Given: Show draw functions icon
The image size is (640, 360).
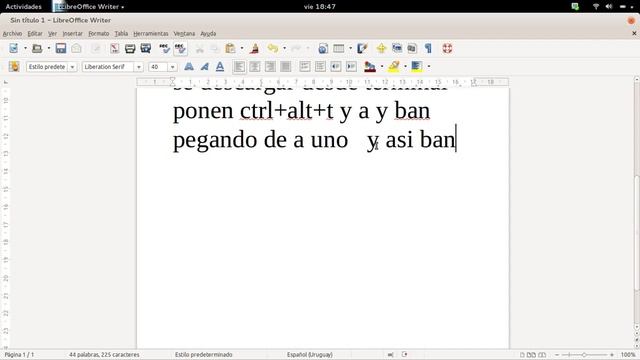Looking at the screenshot, I should (362, 48).
